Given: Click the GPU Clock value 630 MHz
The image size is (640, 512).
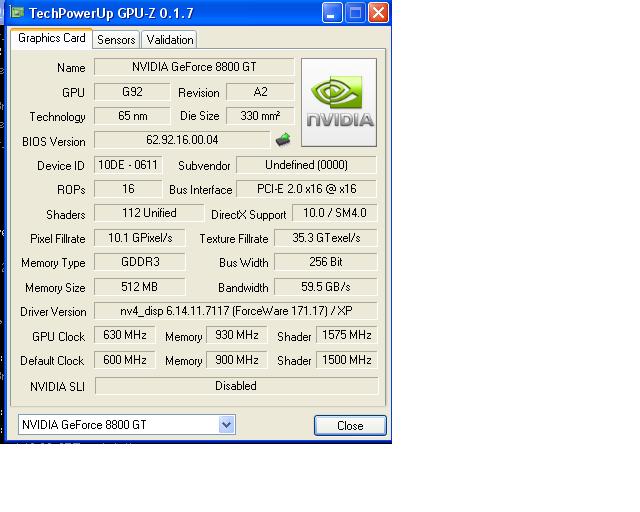Looking at the screenshot, I should 124,335.
